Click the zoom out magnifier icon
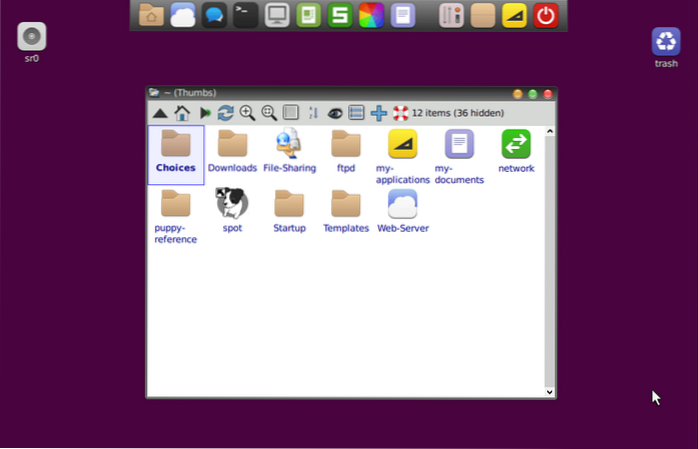Screen dimensions: 698x449 coord(269,114)
